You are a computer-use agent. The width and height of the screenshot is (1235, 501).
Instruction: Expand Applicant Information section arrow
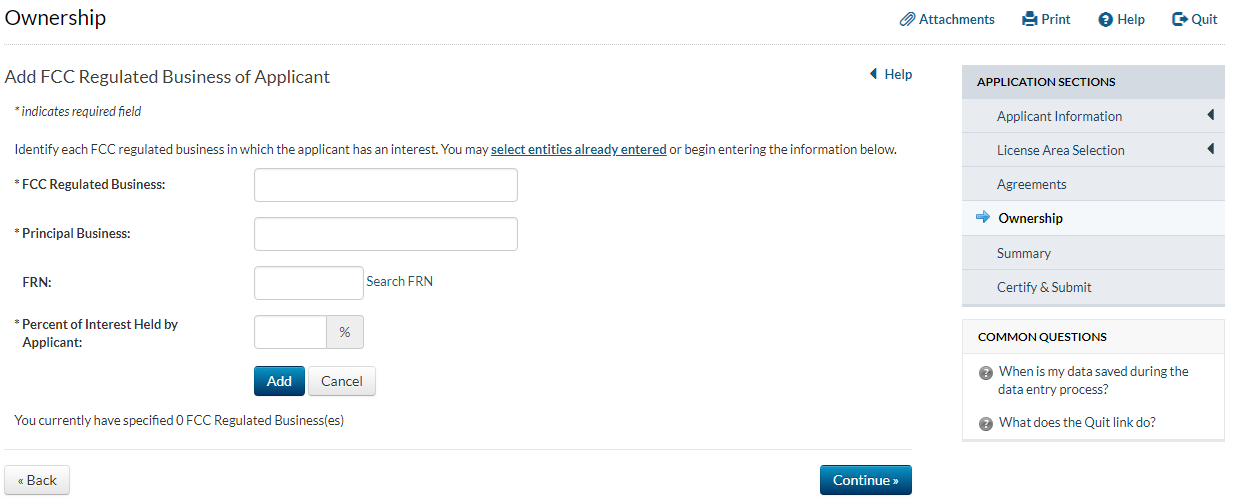(1210, 116)
